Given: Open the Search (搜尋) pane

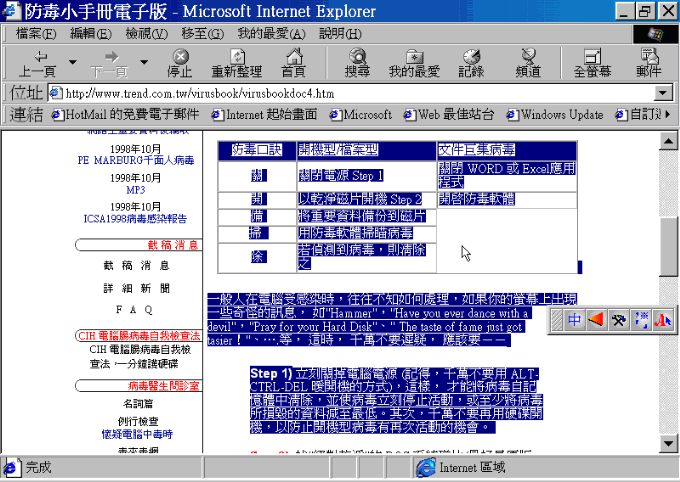Looking at the screenshot, I should 357,63.
